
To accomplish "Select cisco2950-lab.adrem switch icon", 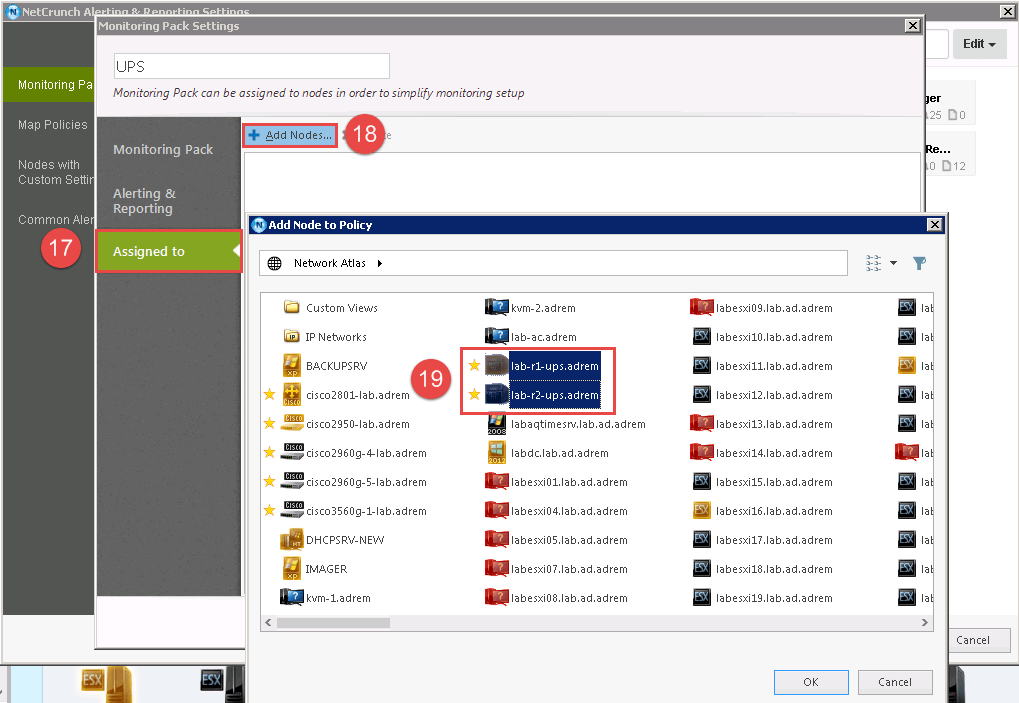I will pyautogui.click(x=292, y=424).
